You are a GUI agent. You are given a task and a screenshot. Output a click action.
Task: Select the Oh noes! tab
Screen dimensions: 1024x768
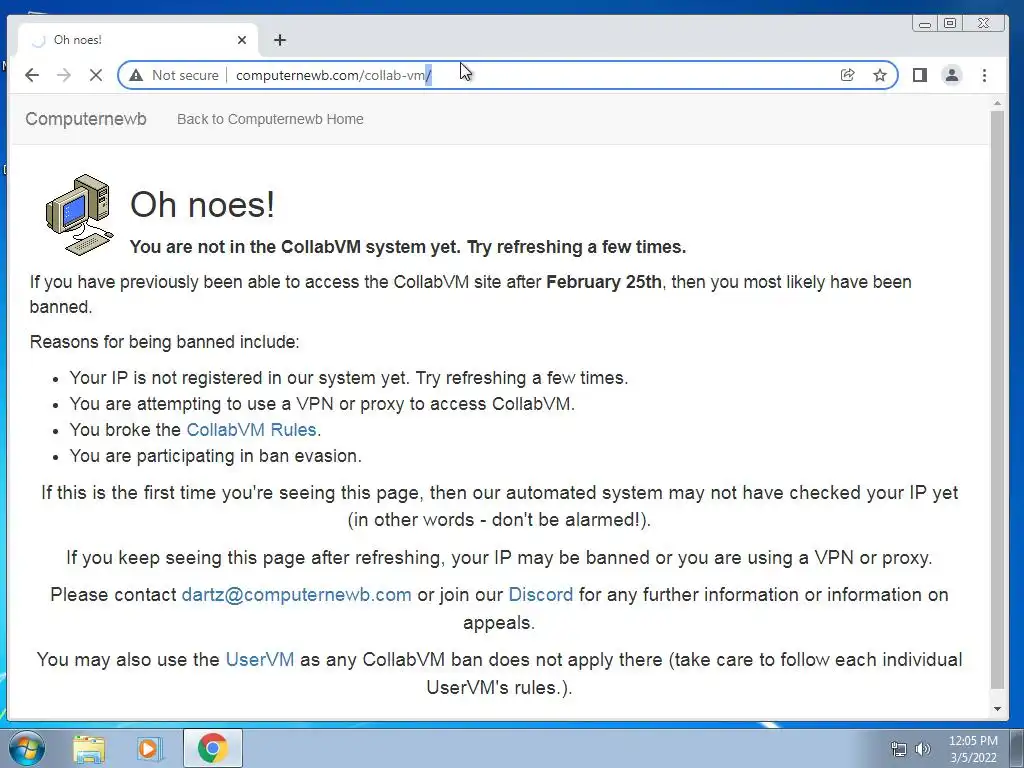point(137,40)
